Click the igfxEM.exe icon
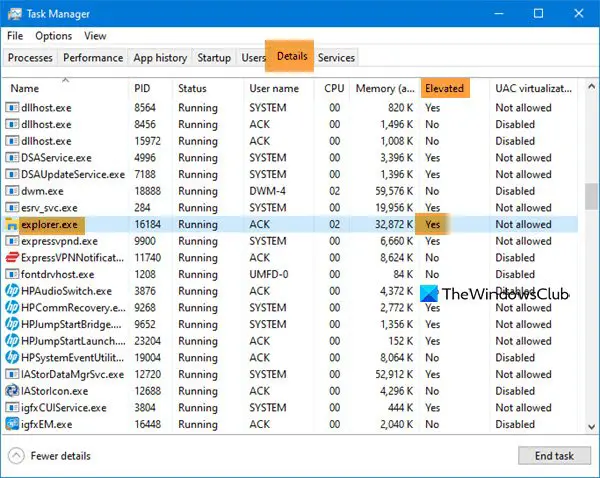 tap(12, 424)
